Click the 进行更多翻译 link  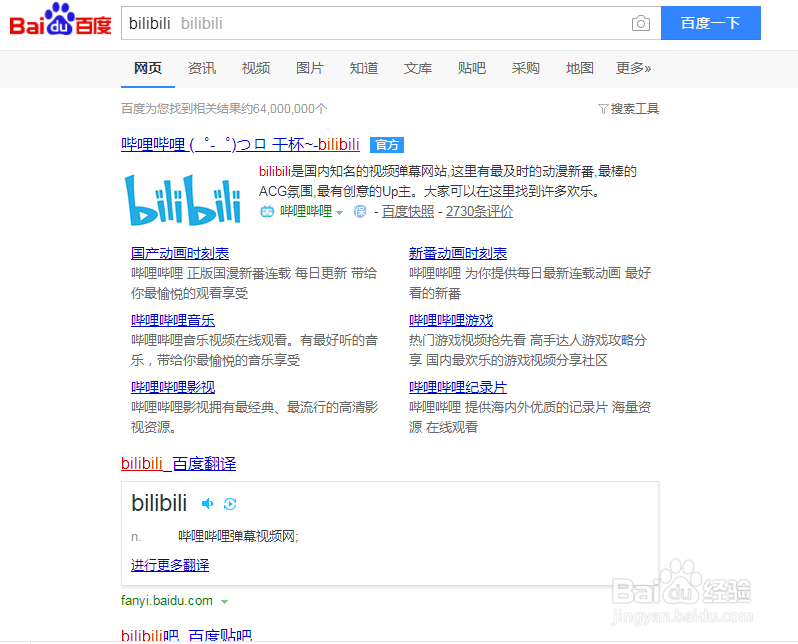(x=170, y=565)
